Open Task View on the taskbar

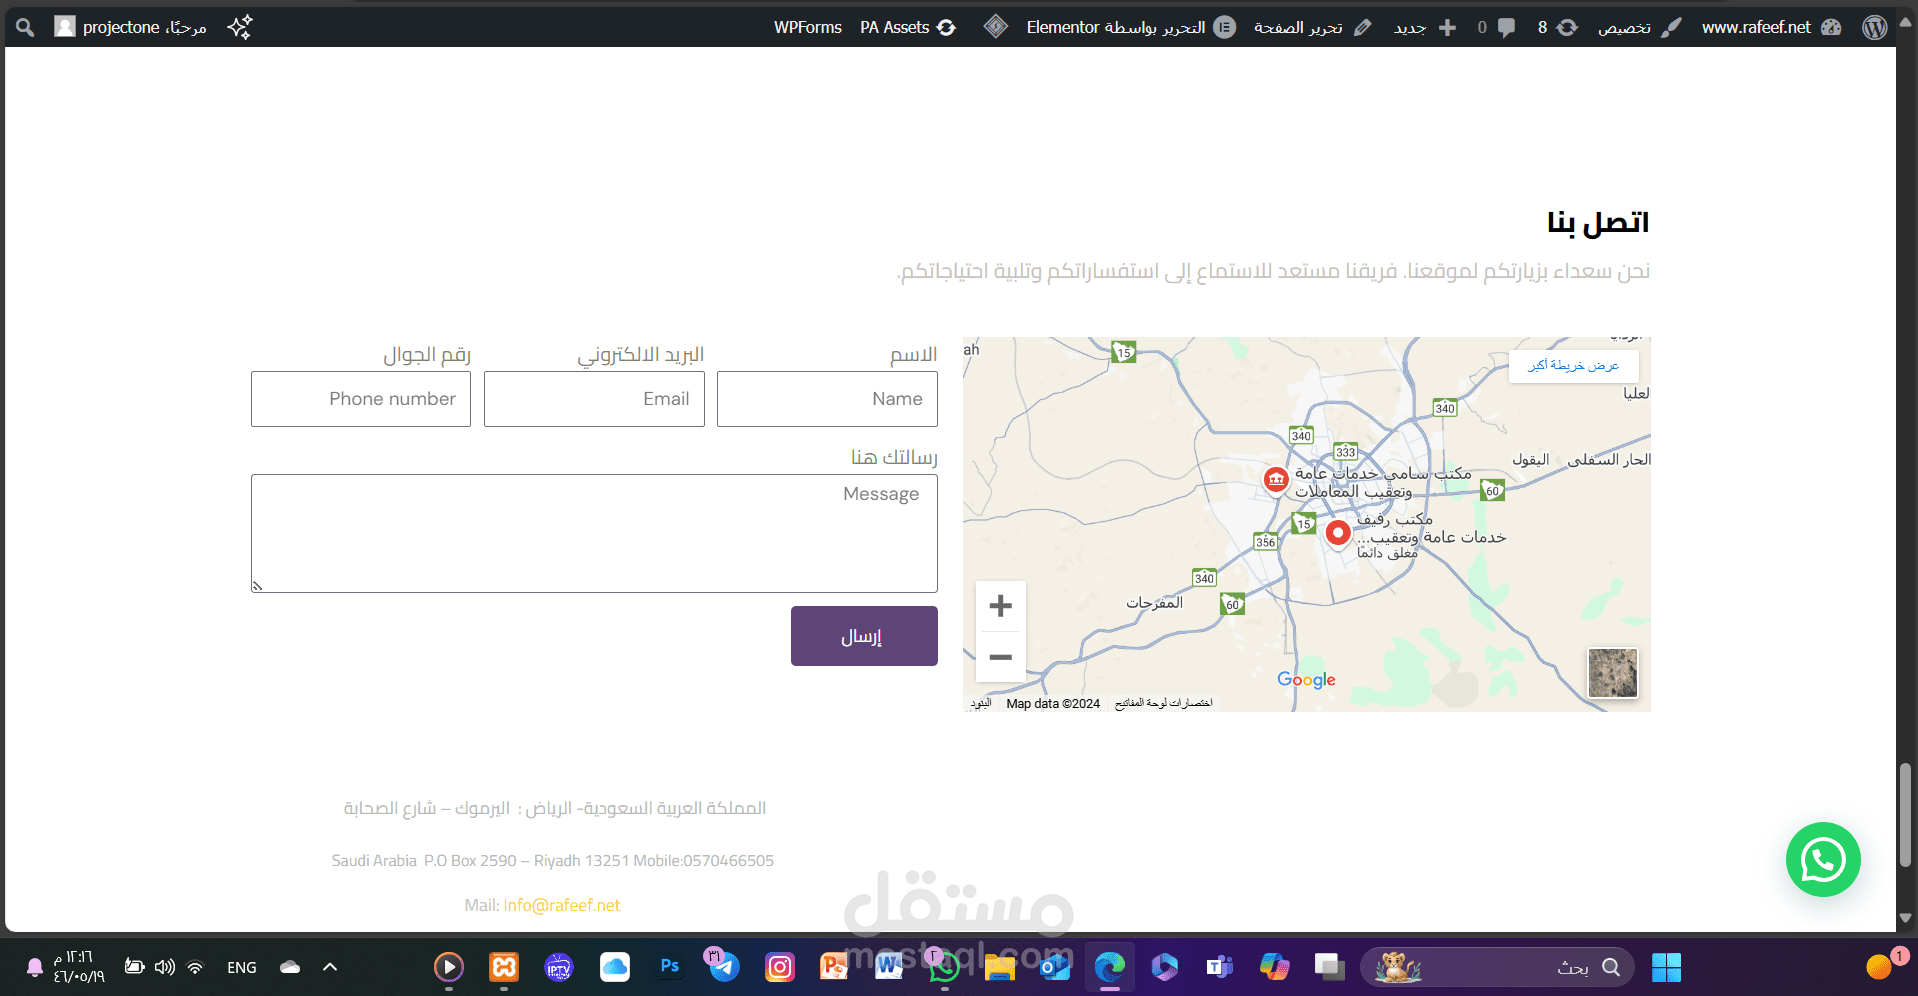pos(1329,967)
